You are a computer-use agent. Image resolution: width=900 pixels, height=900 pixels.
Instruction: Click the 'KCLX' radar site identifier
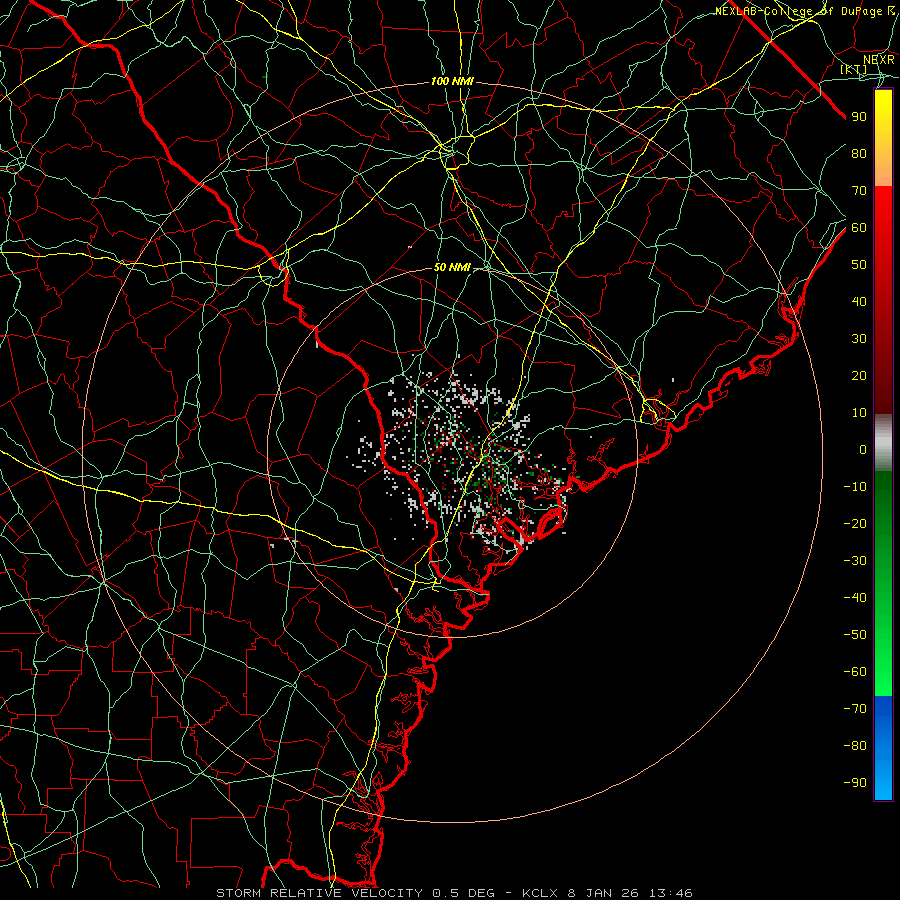pyautogui.click(x=541, y=893)
